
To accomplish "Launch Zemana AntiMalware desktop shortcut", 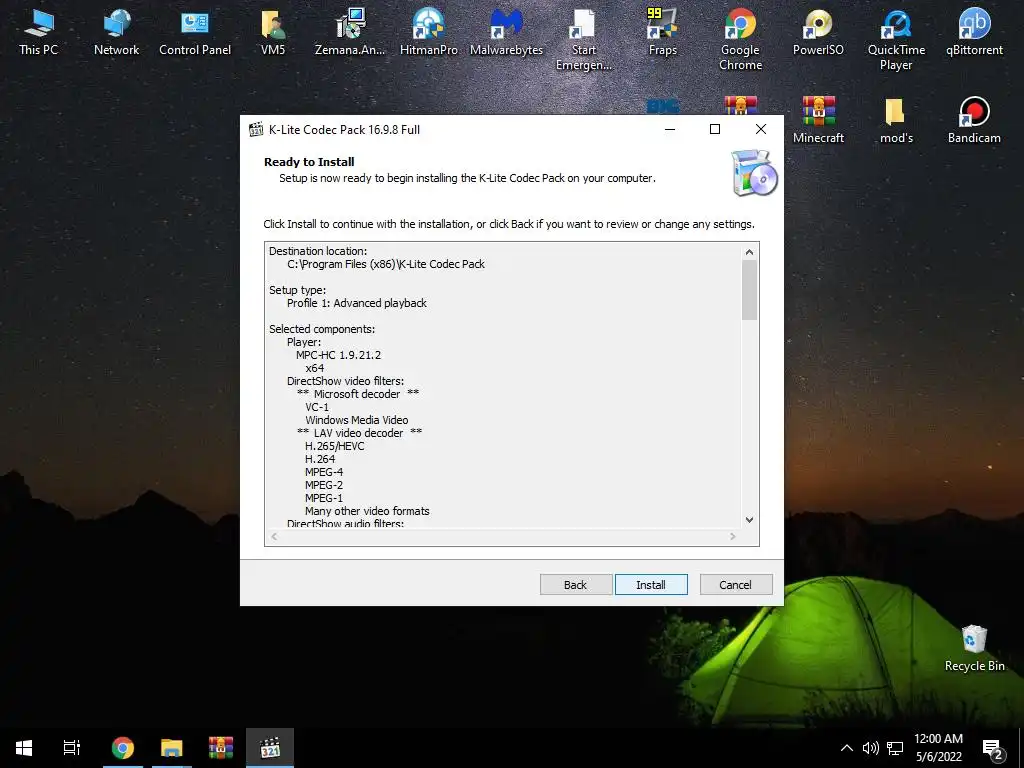I will [x=350, y=31].
